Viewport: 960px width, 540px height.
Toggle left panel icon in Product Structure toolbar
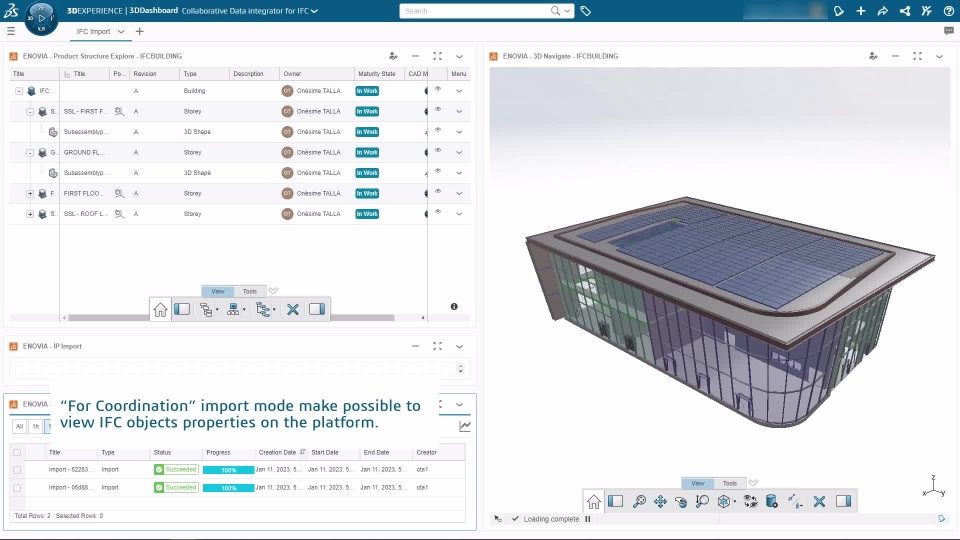coord(182,309)
